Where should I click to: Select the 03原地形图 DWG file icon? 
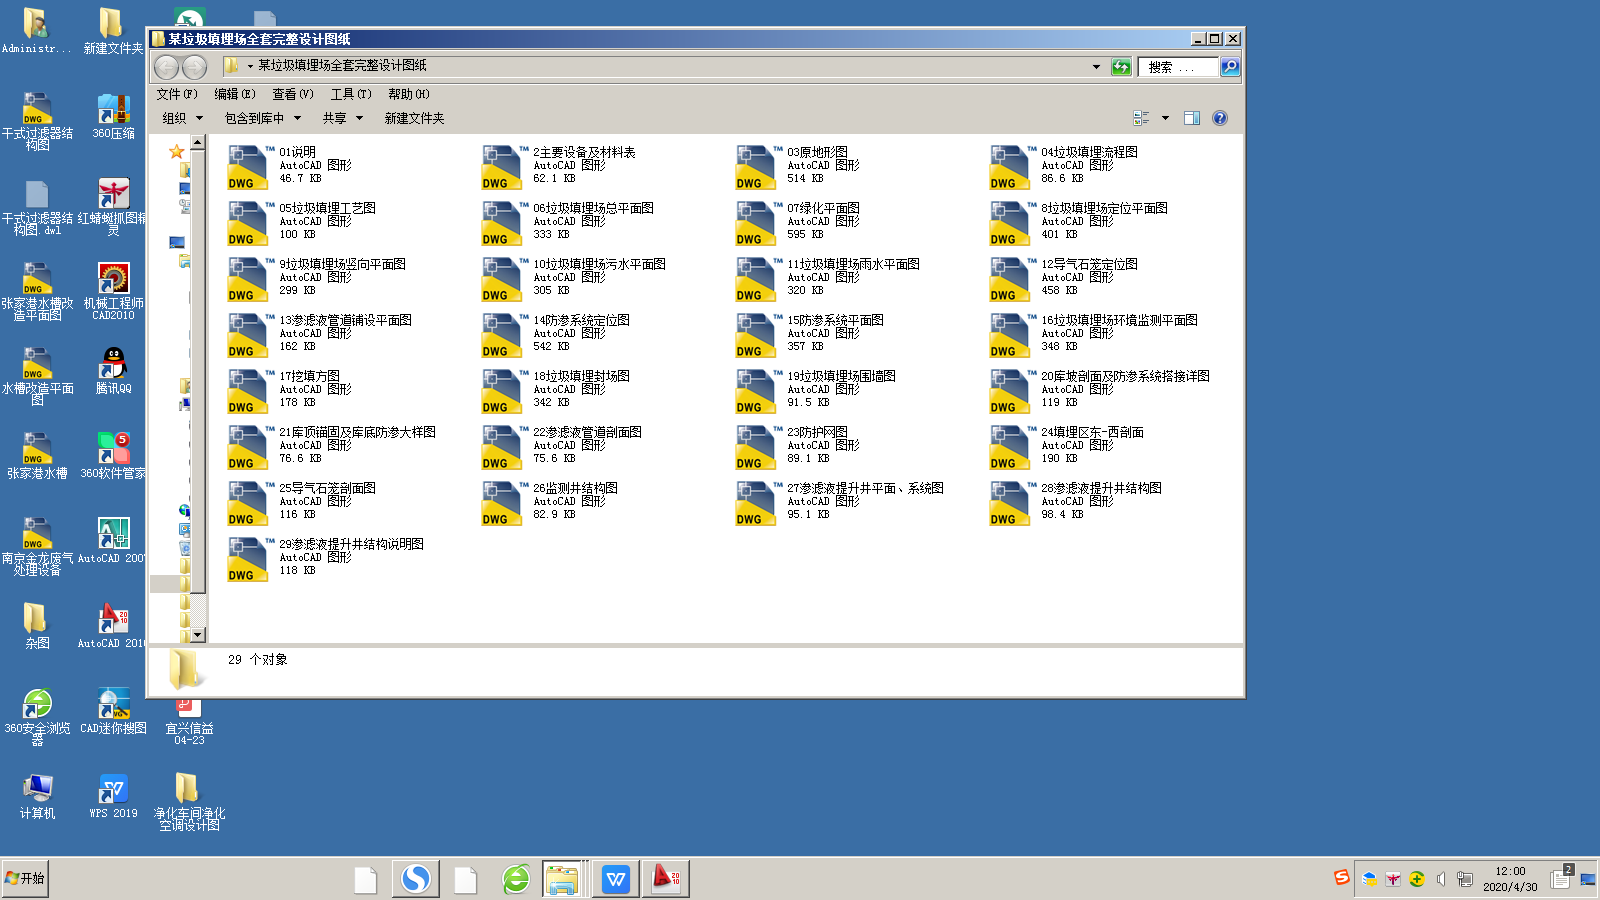[x=757, y=166]
